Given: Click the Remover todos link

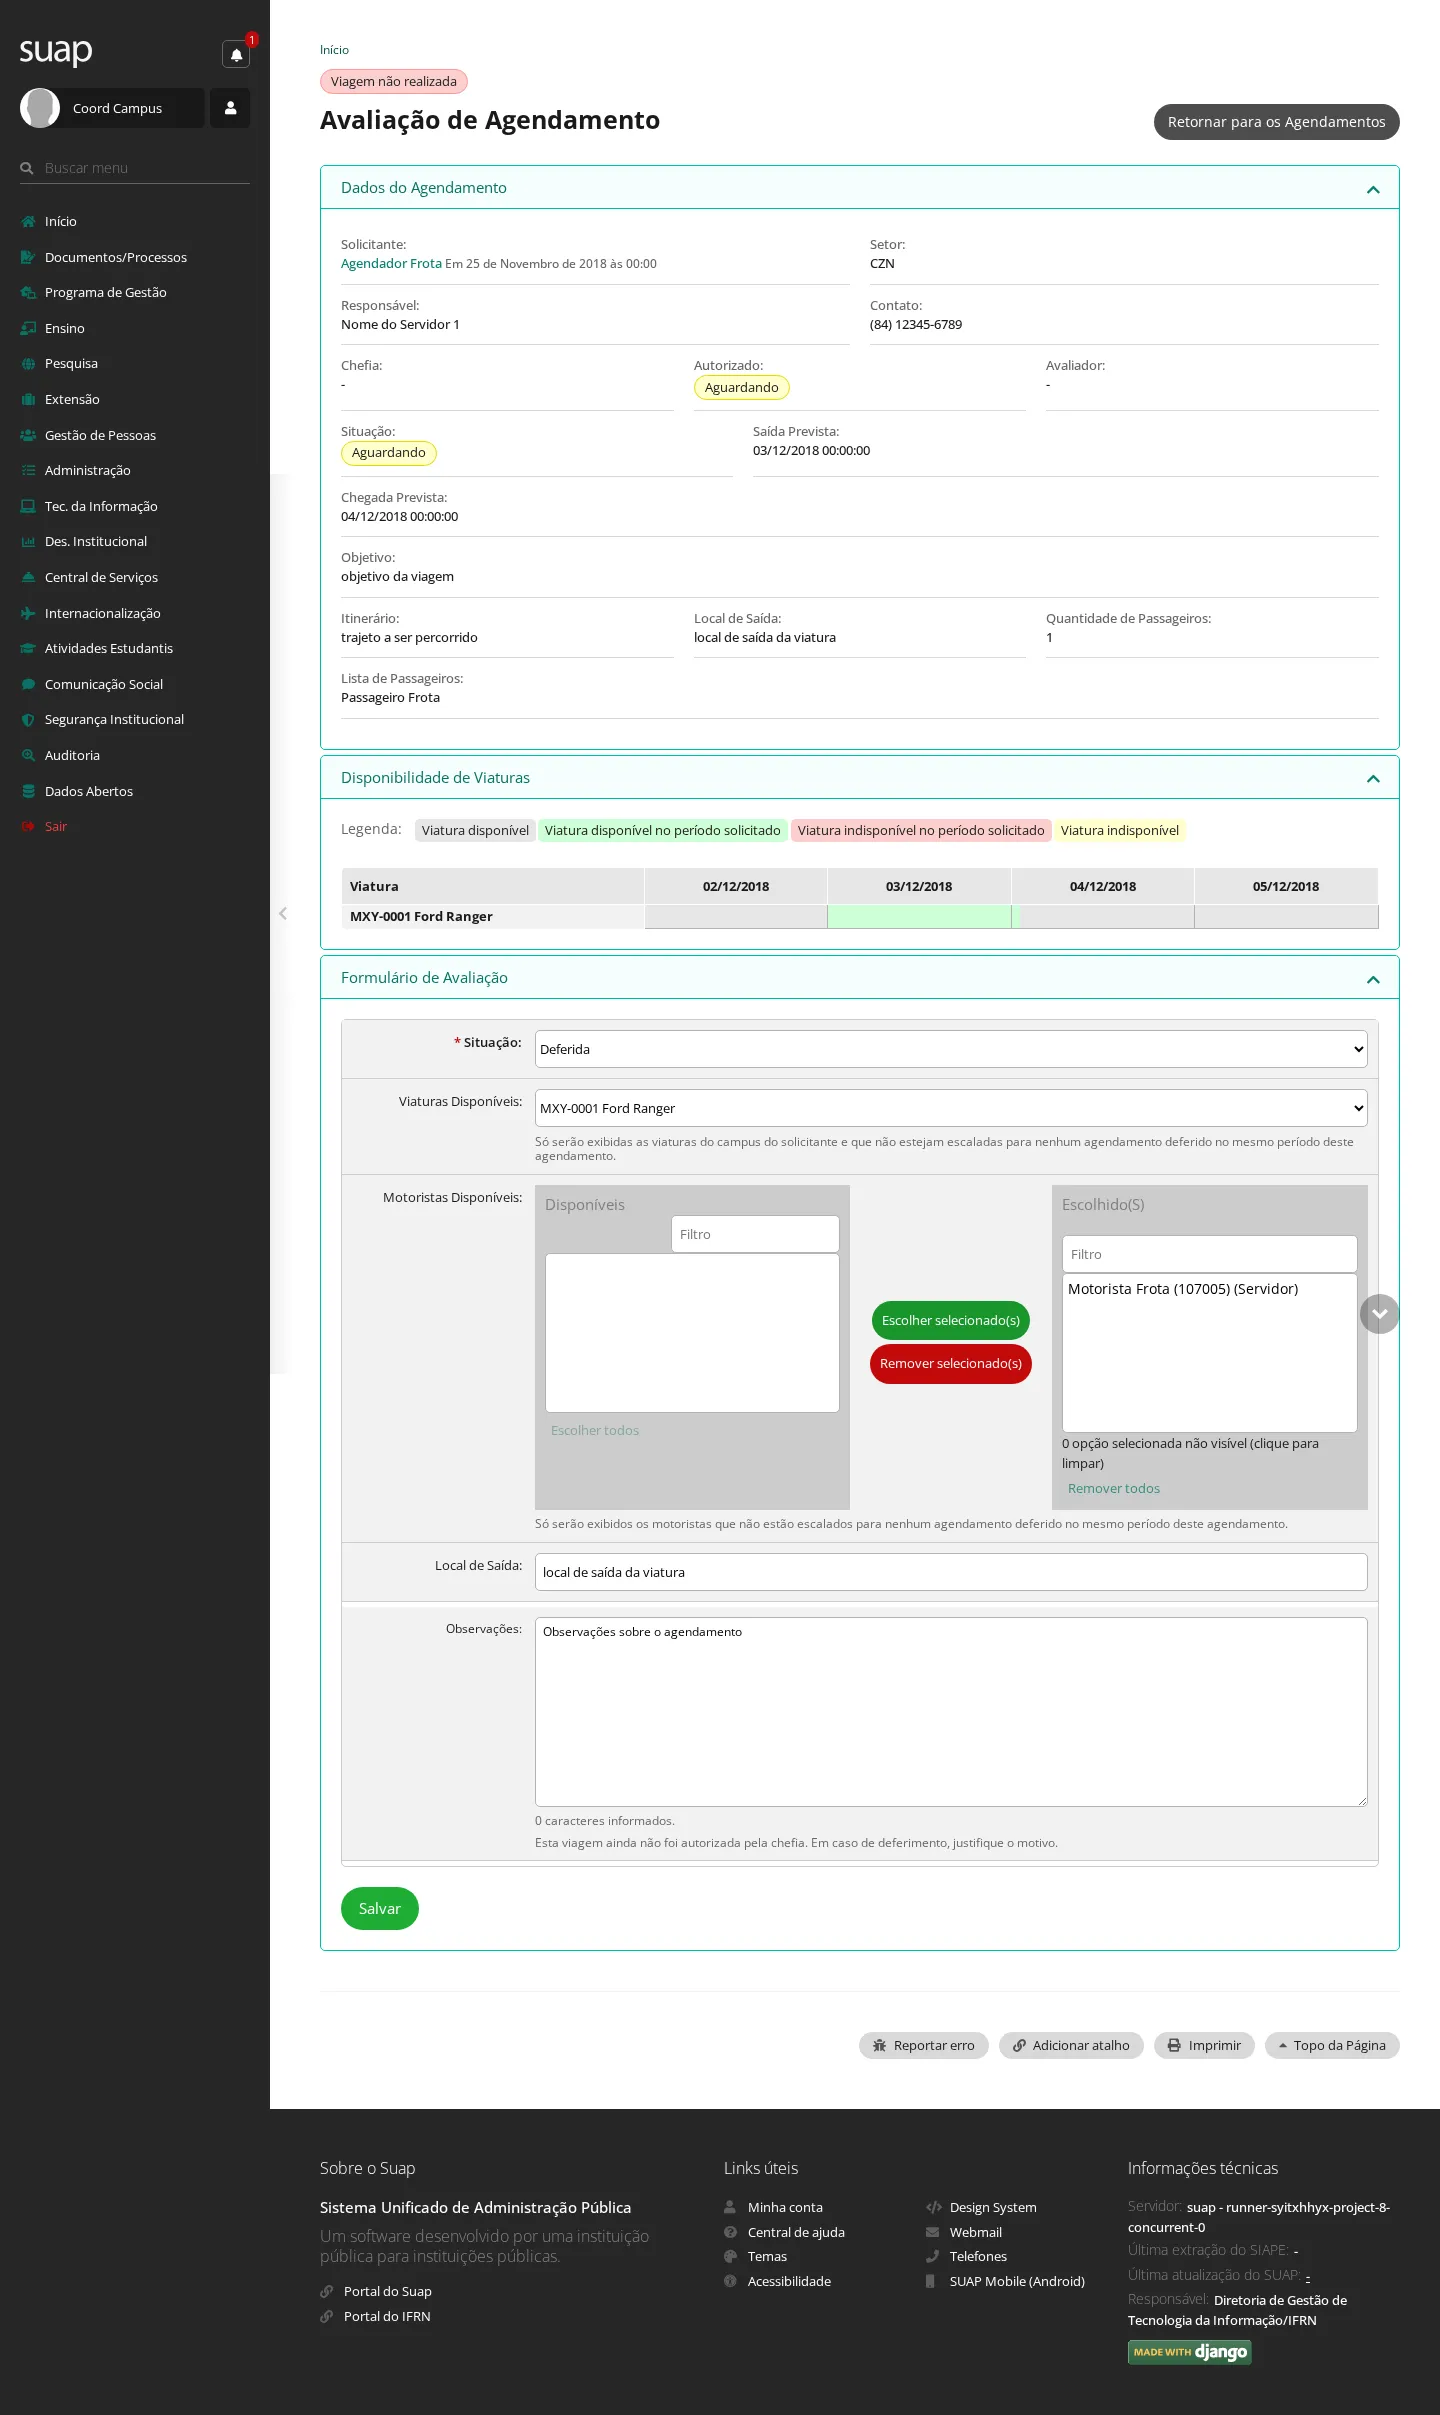Looking at the screenshot, I should point(1114,1488).
